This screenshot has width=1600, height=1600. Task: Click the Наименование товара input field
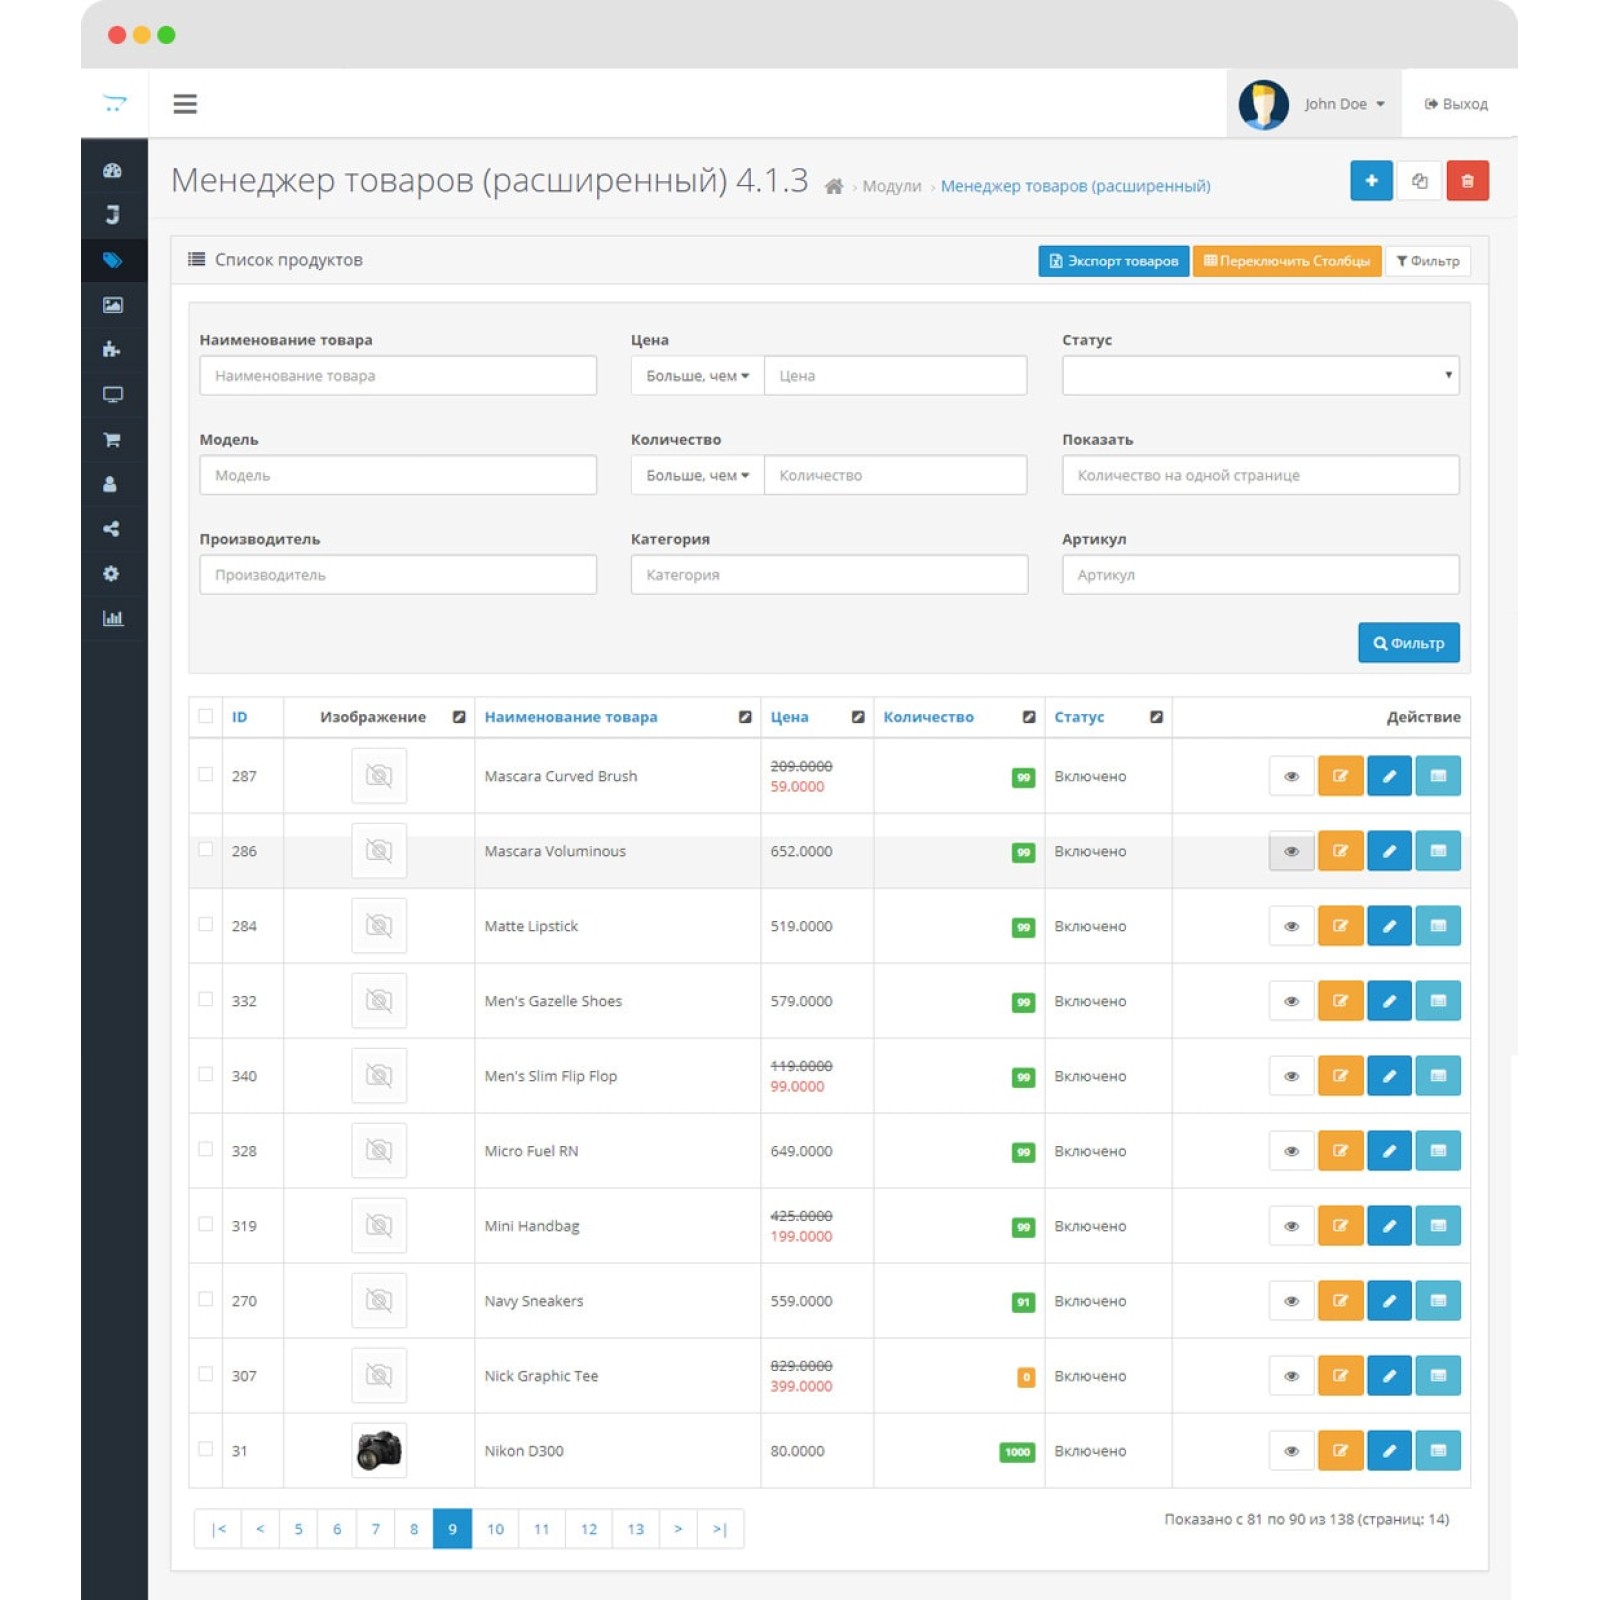(398, 376)
